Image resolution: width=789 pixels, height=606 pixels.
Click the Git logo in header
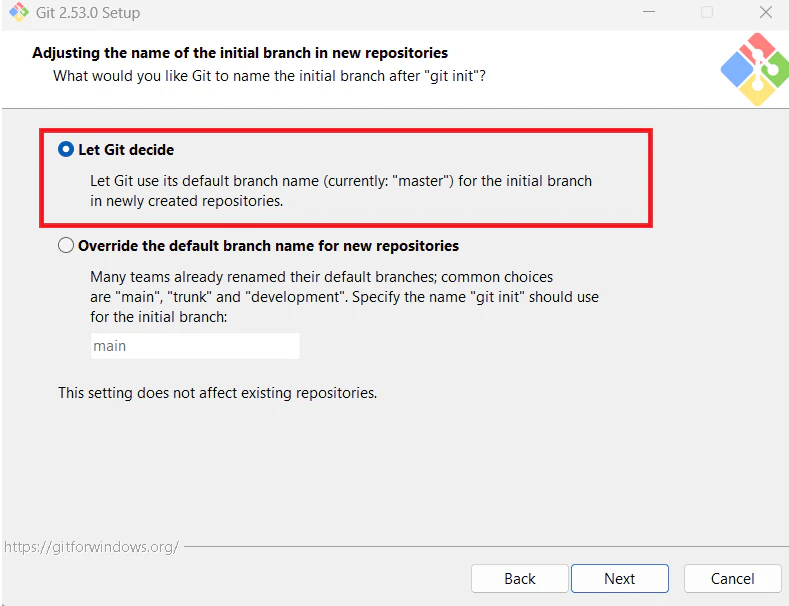tap(754, 69)
